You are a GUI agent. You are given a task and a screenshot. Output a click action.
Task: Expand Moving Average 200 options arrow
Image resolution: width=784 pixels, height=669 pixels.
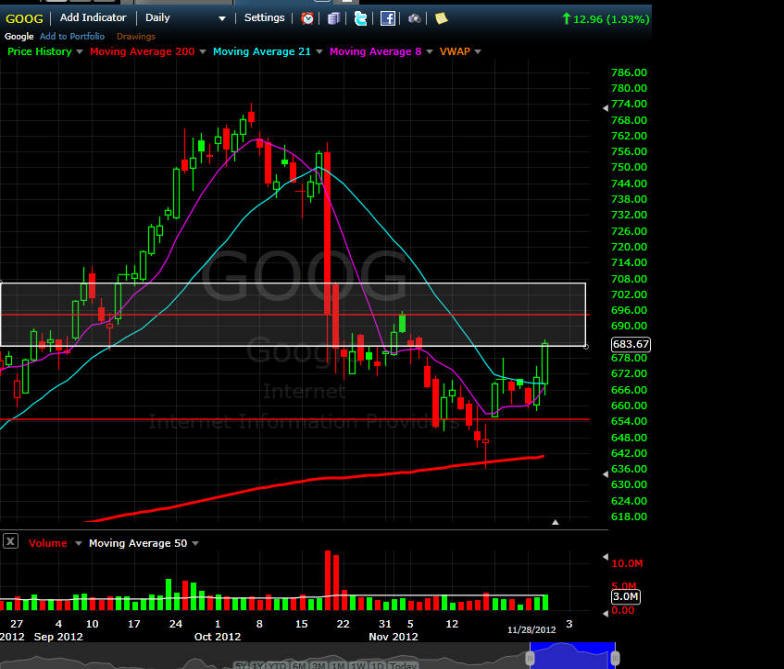pyautogui.click(x=203, y=51)
